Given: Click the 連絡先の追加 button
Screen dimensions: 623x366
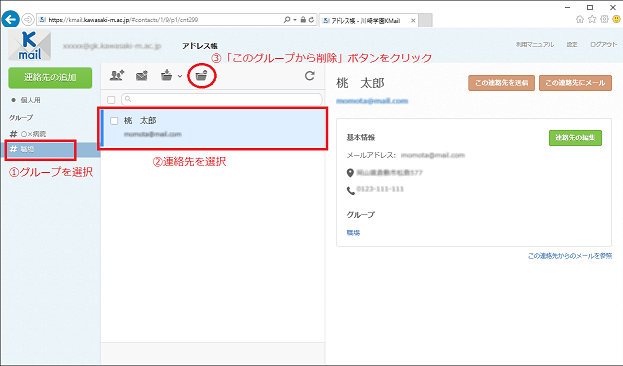Looking at the screenshot, I should point(50,77).
